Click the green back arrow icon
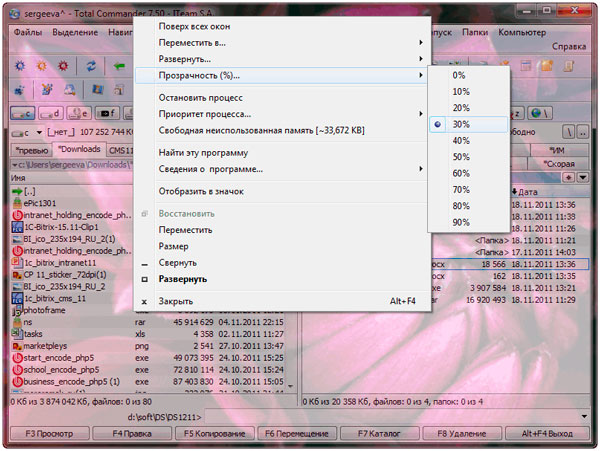The width and height of the screenshot is (600, 451). 119,67
